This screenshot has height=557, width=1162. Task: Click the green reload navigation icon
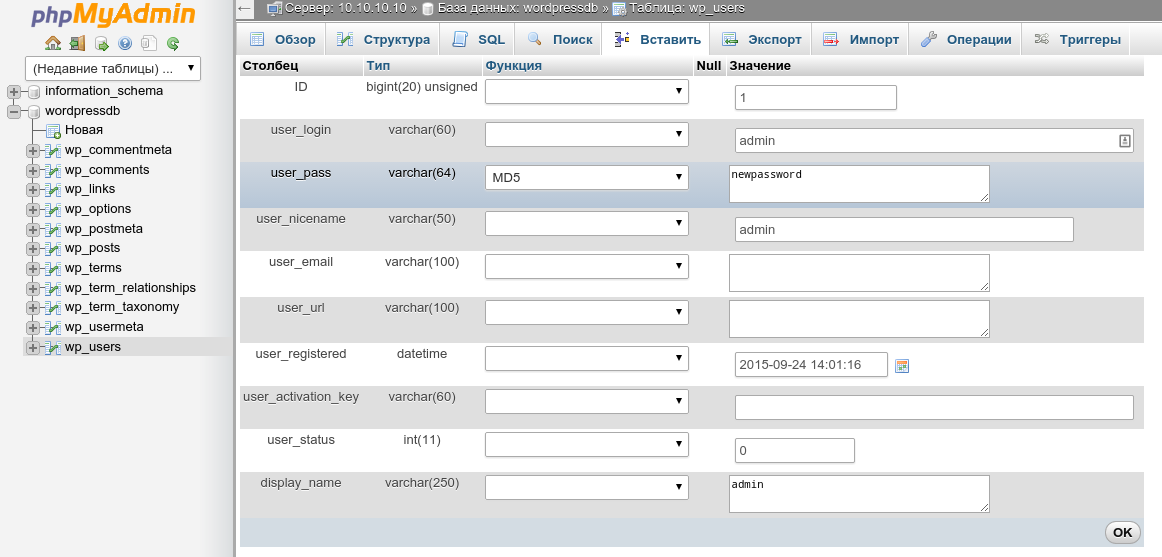click(173, 43)
